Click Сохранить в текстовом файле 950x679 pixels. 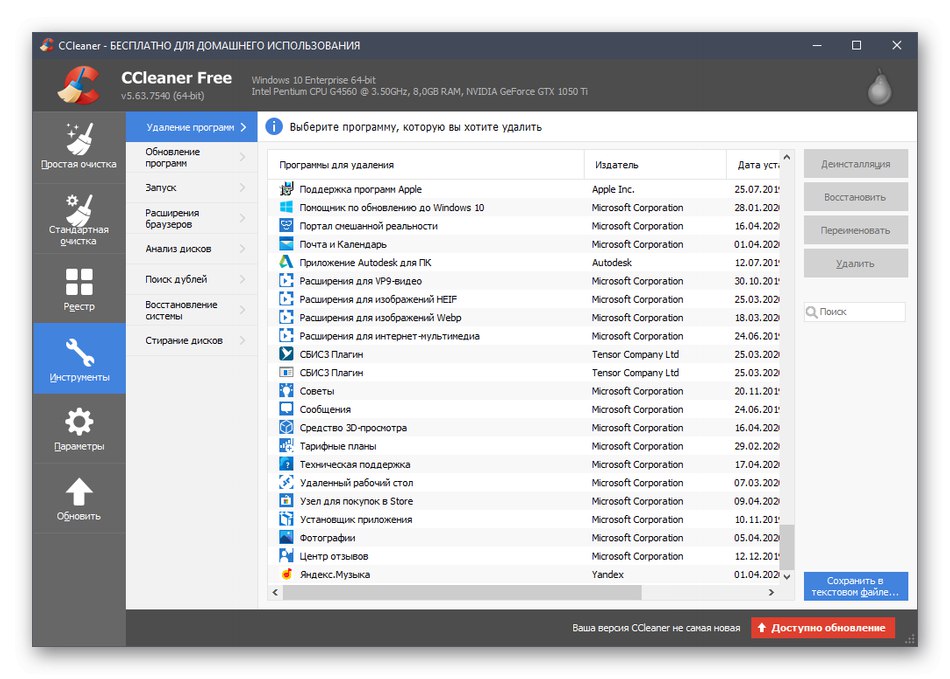pos(855,586)
